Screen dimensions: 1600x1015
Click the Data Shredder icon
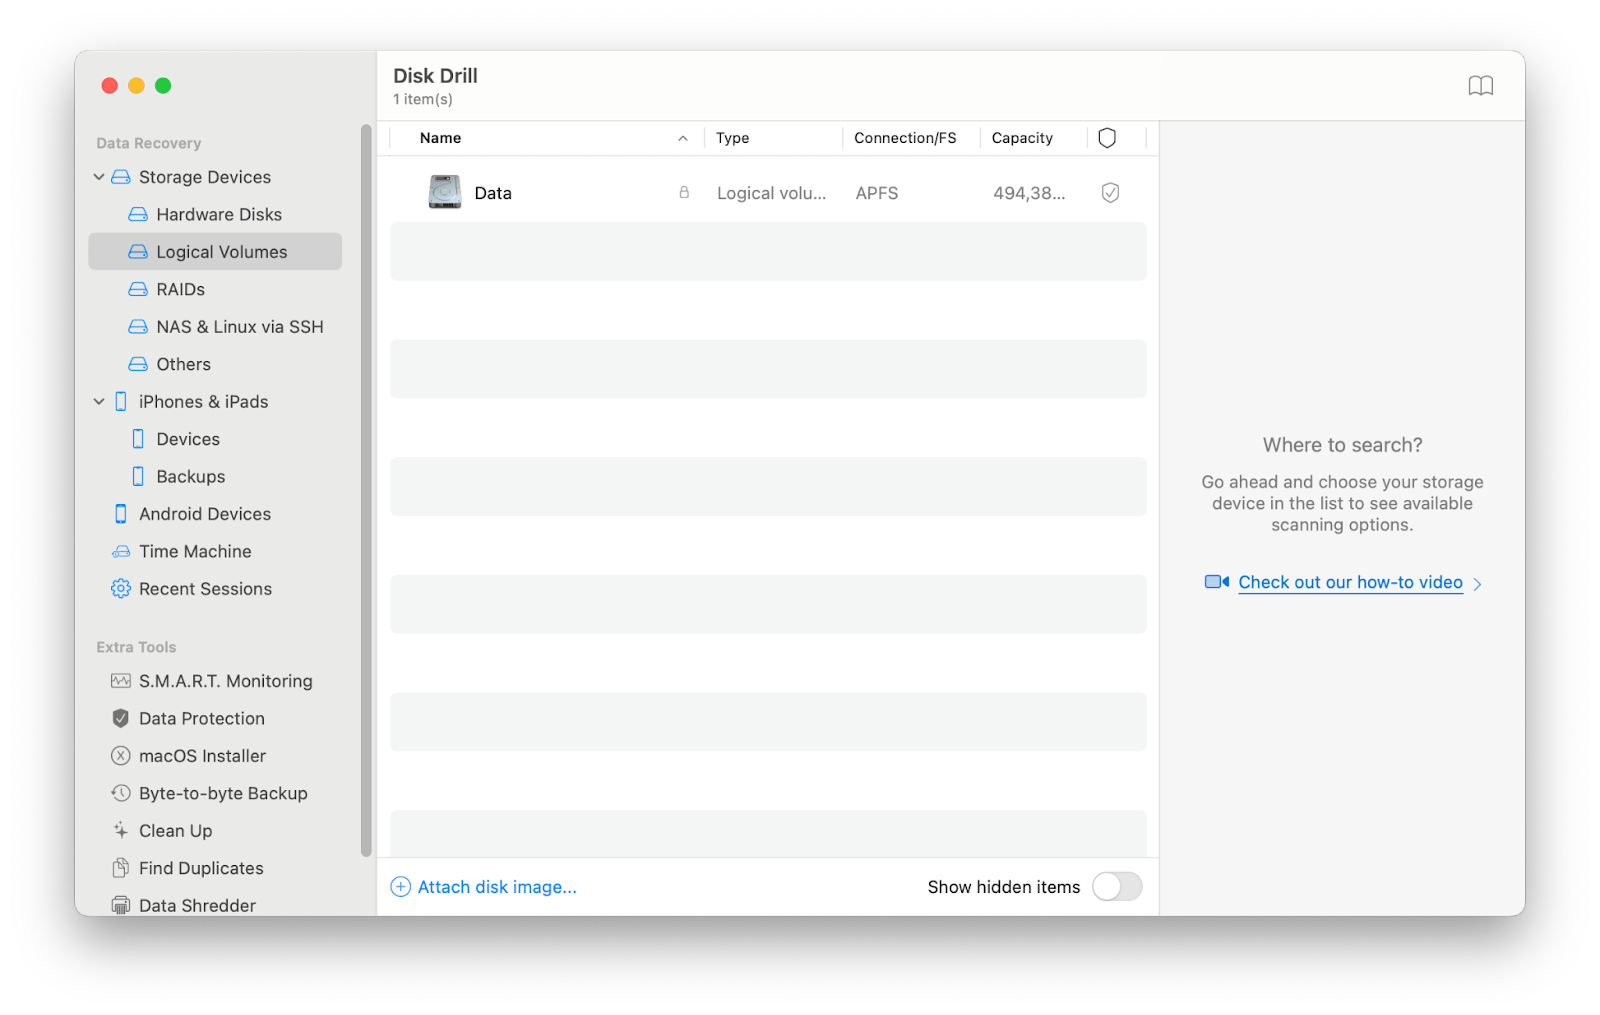pos(121,905)
